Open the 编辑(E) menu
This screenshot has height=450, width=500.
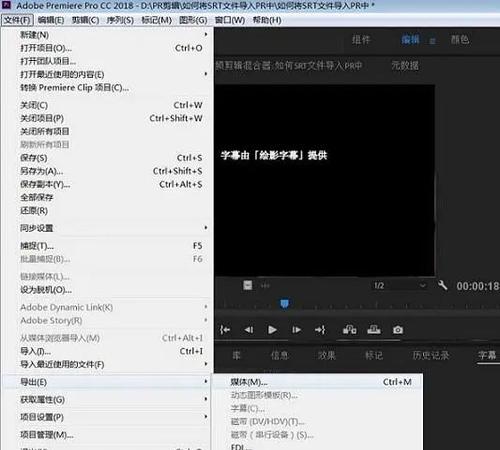pyautogui.click(x=51, y=20)
